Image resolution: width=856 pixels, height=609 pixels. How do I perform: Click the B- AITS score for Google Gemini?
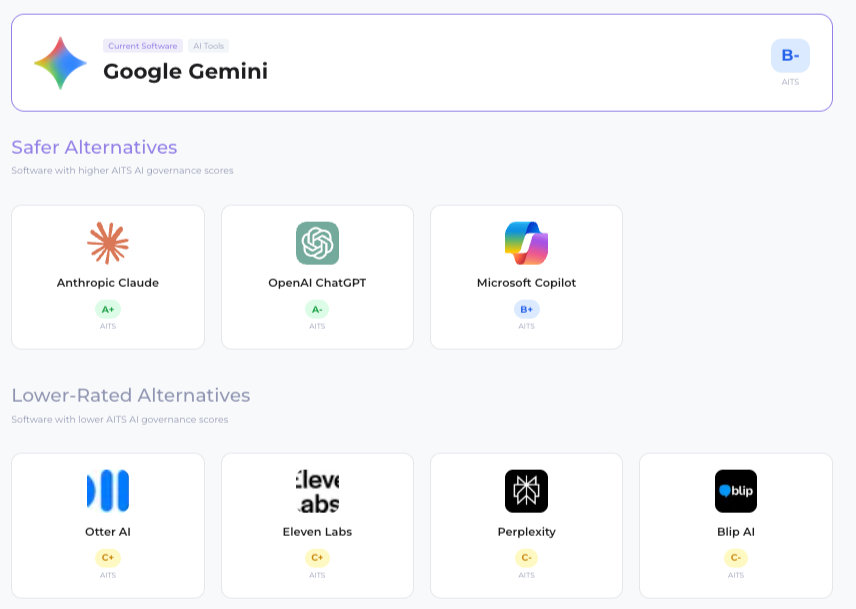(x=790, y=56)
